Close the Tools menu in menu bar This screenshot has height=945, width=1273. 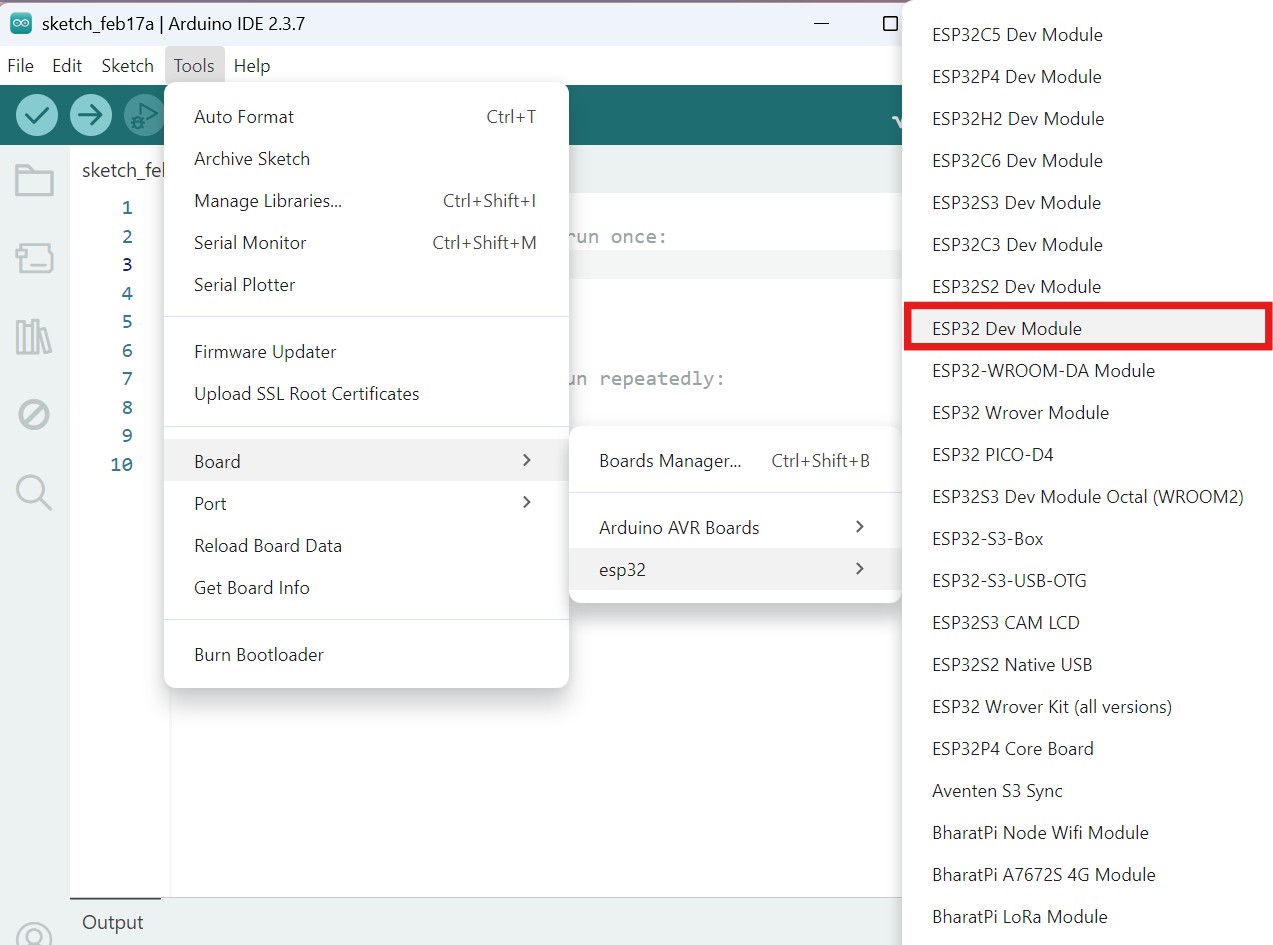point(194,66)
